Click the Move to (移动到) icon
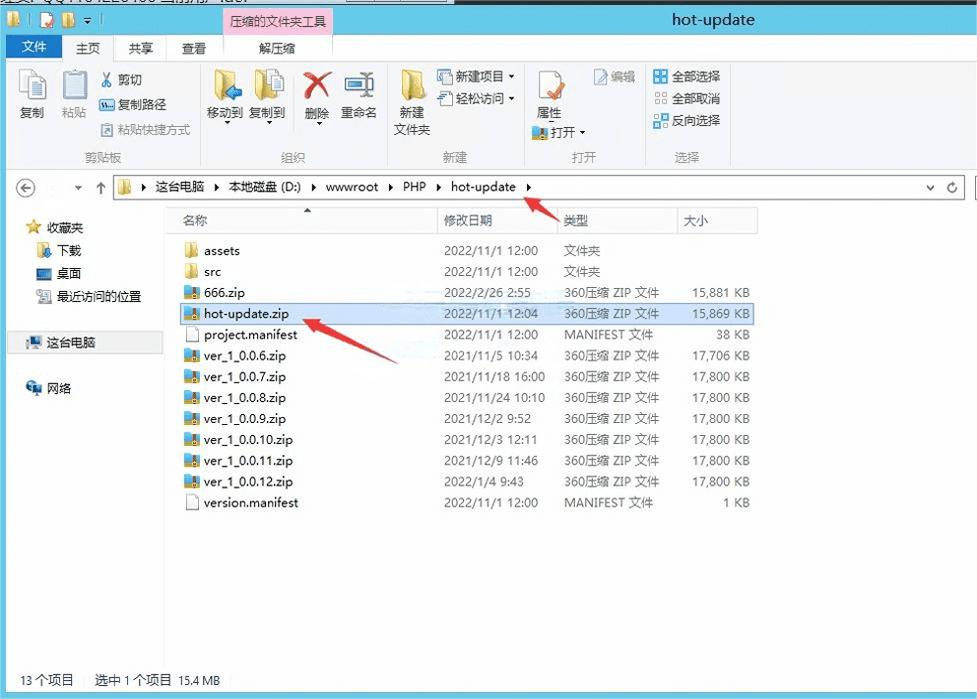Image resolution: width=977 pixels, height=699 pixels. 226,85
